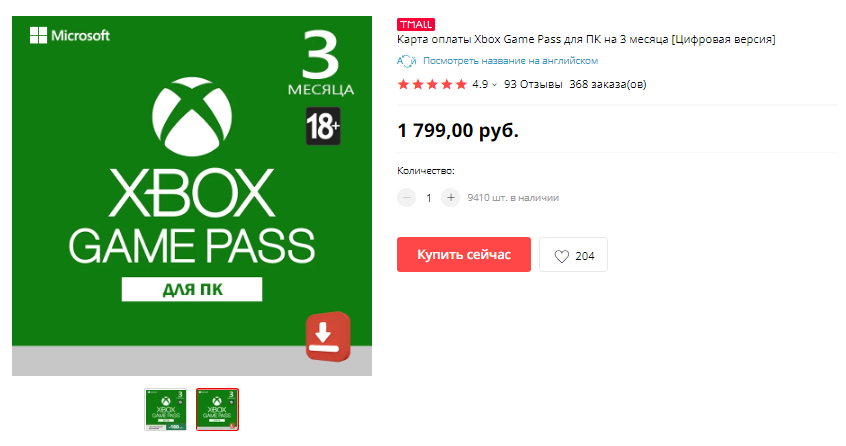Screen dimensions: 846x446
Task: Expand the 4.9 rating breakdown chevron
Action: (x=494, y=85)
